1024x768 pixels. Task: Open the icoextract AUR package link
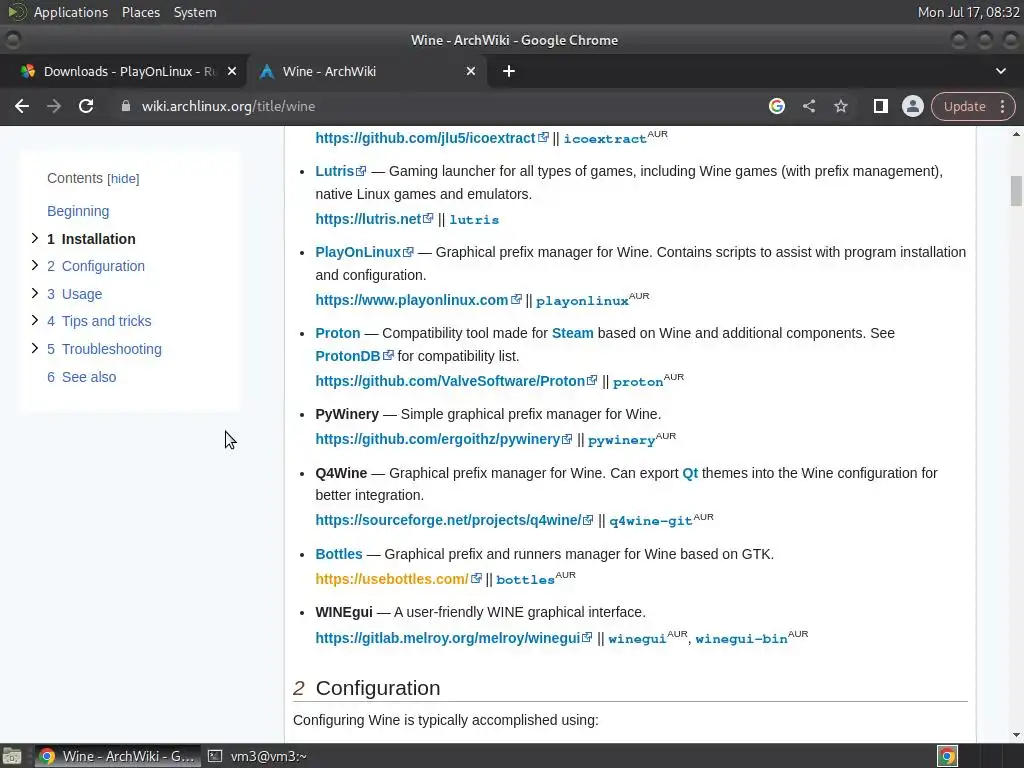click(605, 138)
